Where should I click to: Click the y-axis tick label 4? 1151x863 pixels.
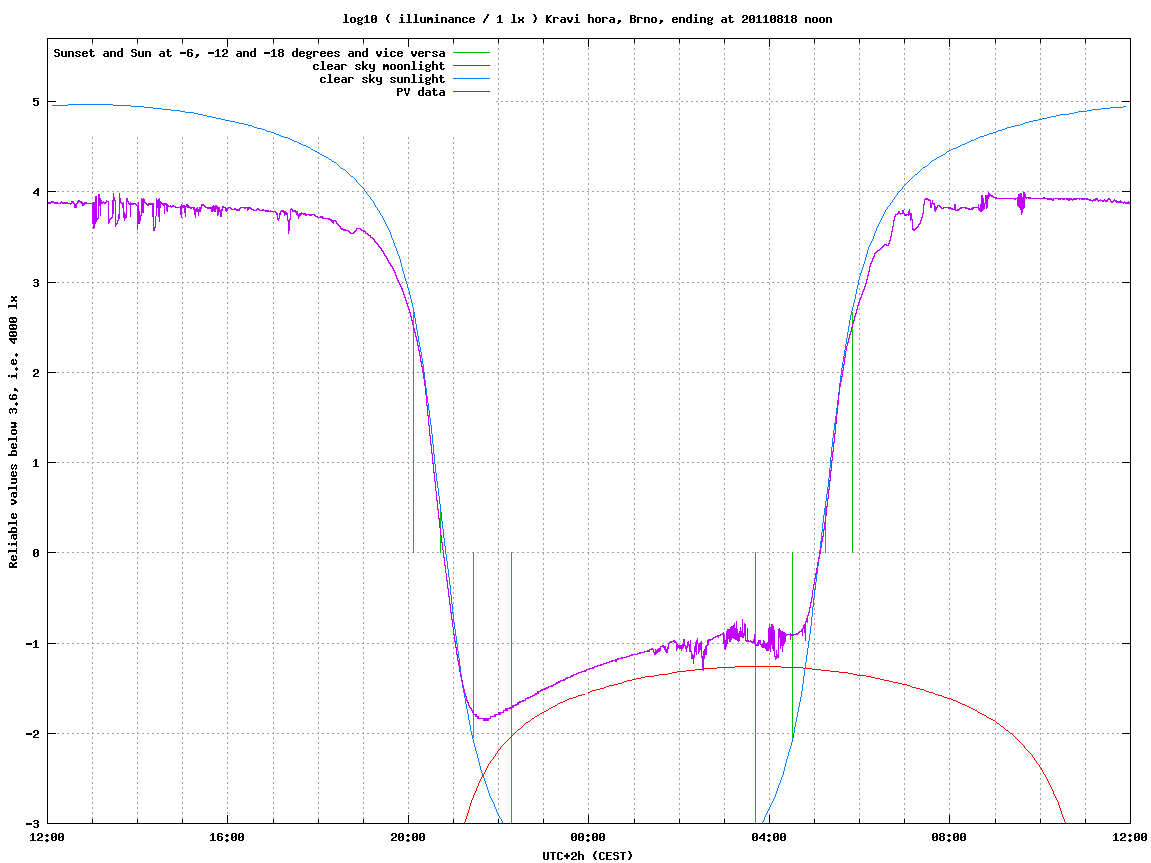point(35,192)
